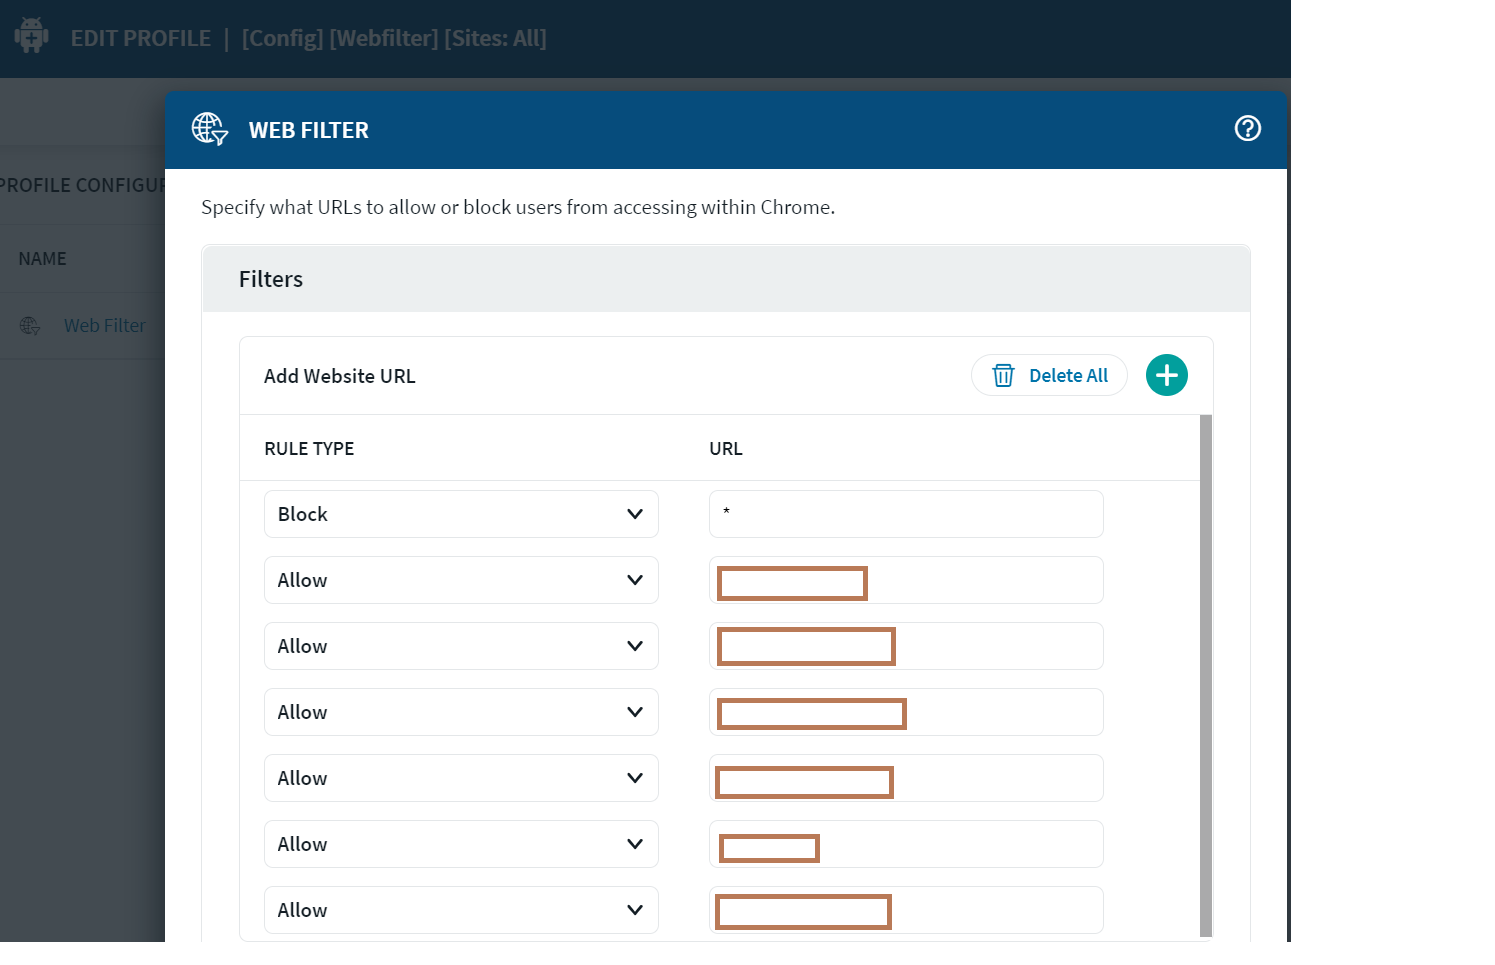Focus the URL field containing the asterisk

point(905,514)
